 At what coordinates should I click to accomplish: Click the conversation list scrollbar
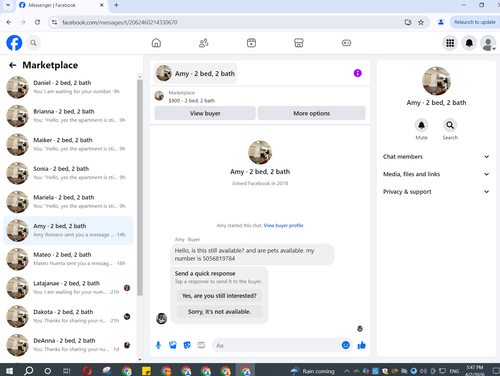(140, 187)
